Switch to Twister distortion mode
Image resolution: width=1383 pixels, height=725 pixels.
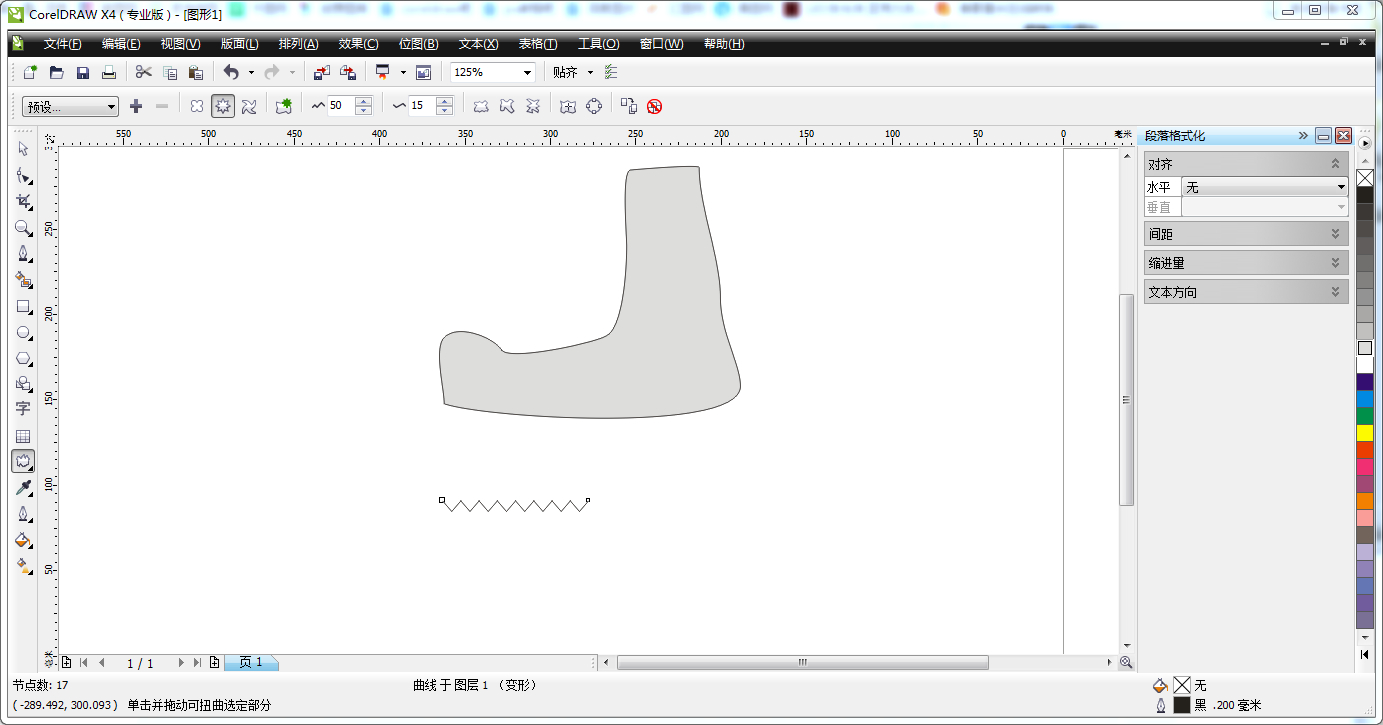(x=249, y=106)
